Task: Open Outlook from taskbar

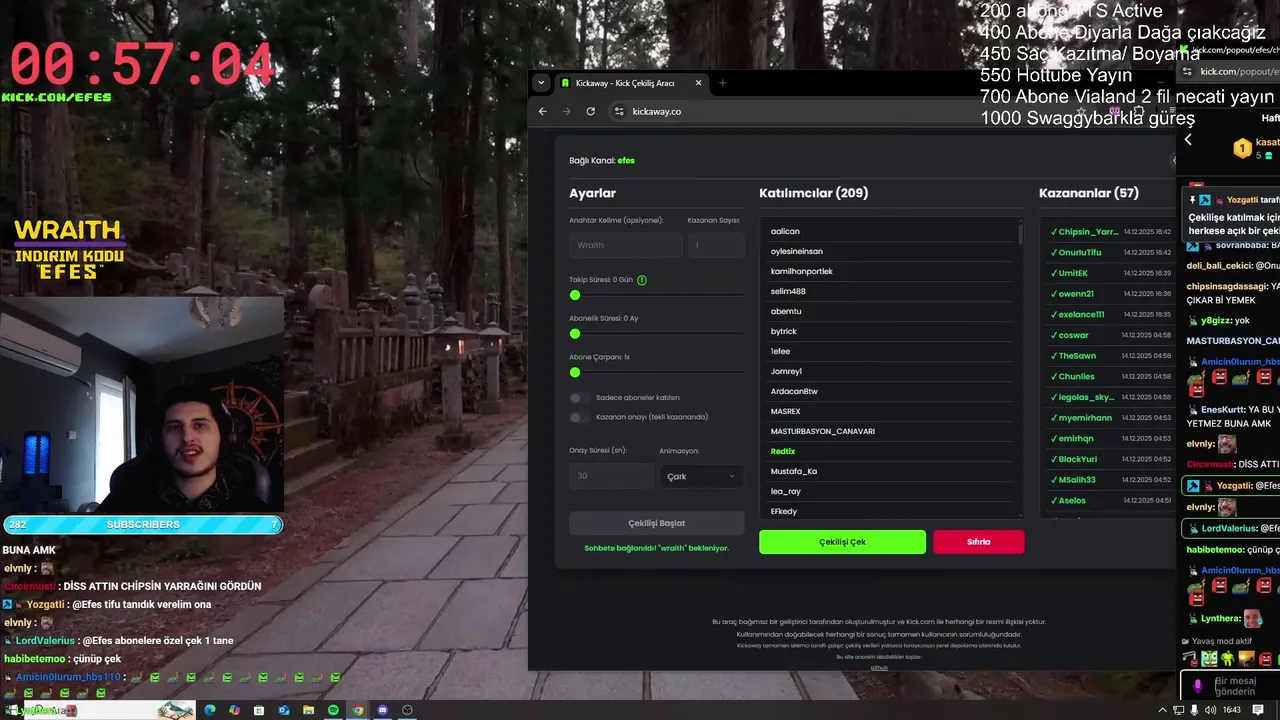Action: pyautogui.click(x=284, y=710)
